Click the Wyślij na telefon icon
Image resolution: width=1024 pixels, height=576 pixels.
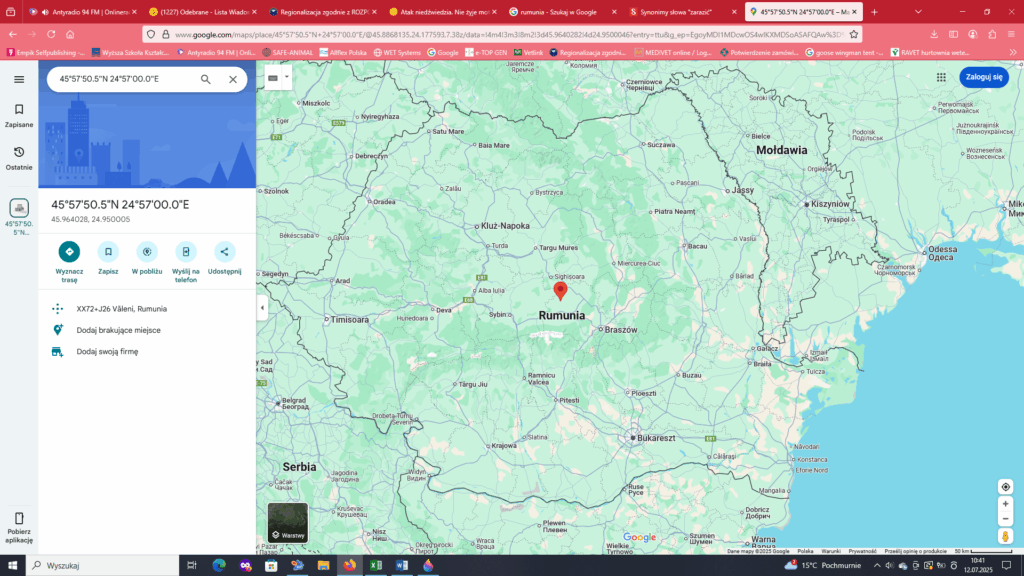point(186,251)
